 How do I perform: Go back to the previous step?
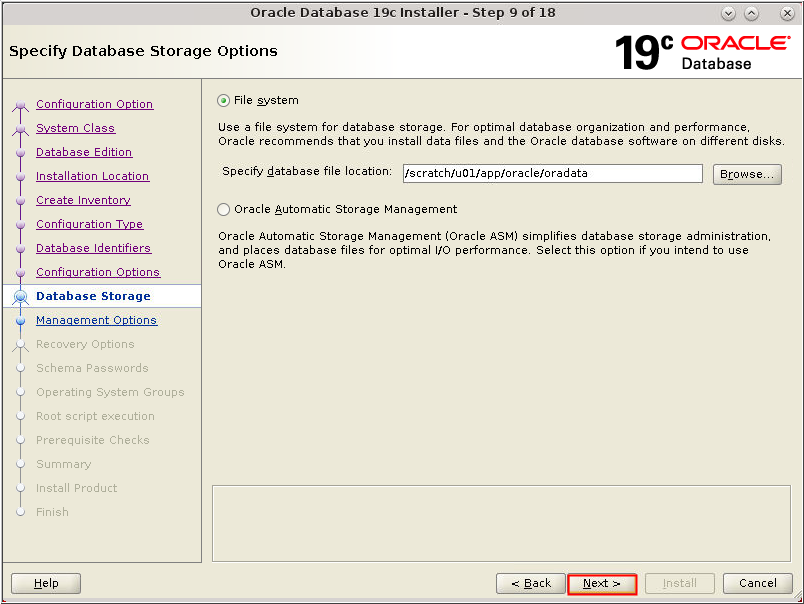530,583
